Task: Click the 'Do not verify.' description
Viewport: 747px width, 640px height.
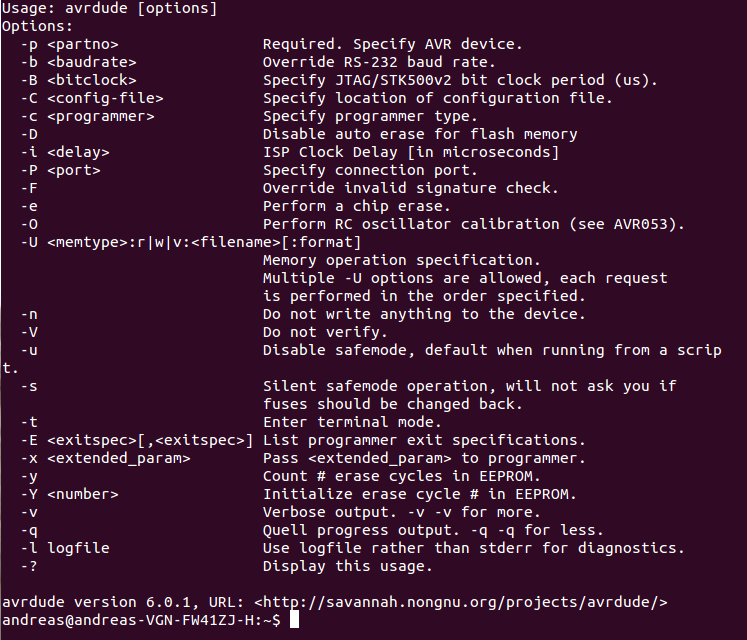Action: (x=325, y=332)
